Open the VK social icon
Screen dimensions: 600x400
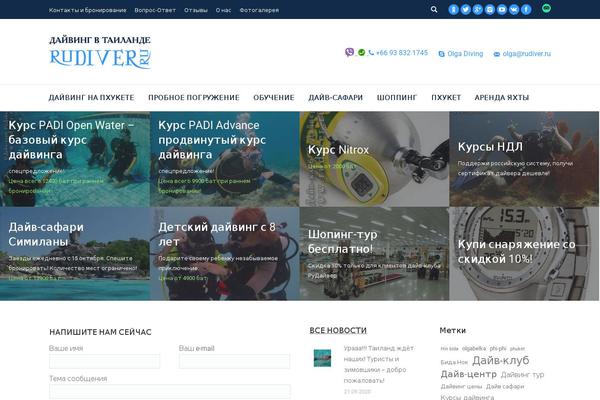tap(514, 10)
